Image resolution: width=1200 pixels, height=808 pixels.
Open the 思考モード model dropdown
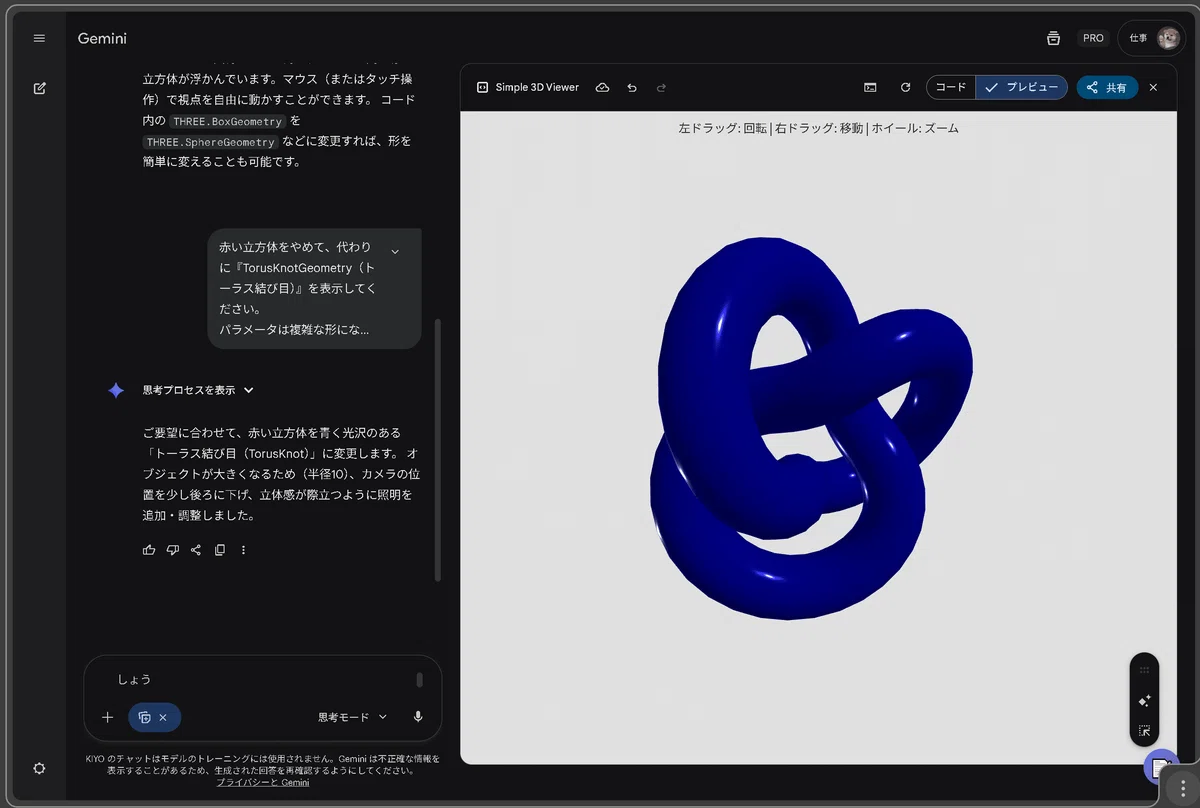tap(352, 717)
